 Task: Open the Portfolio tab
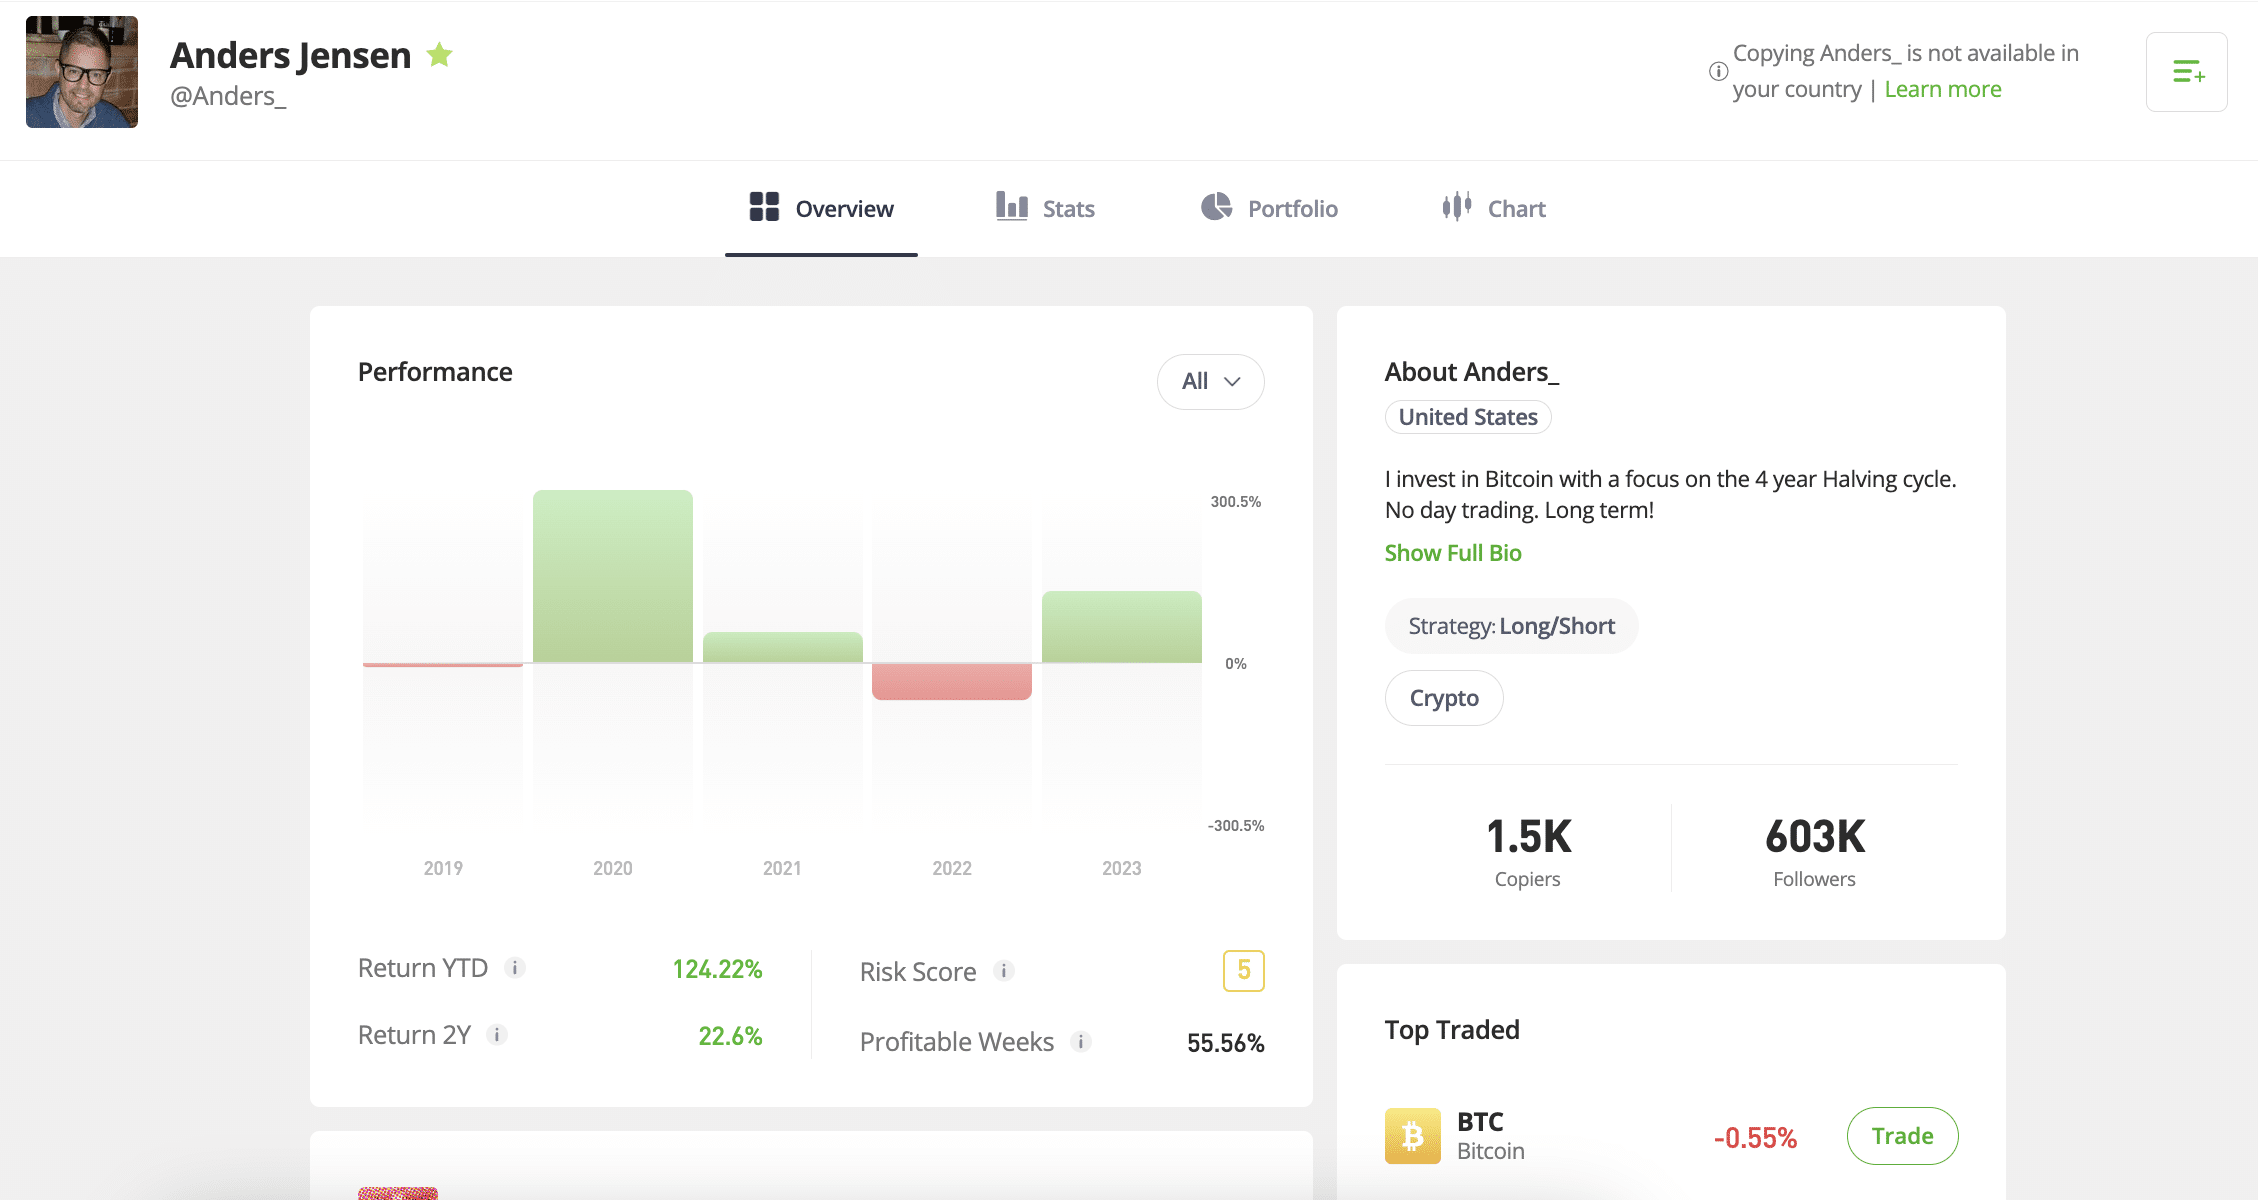tap(1268, 208)
